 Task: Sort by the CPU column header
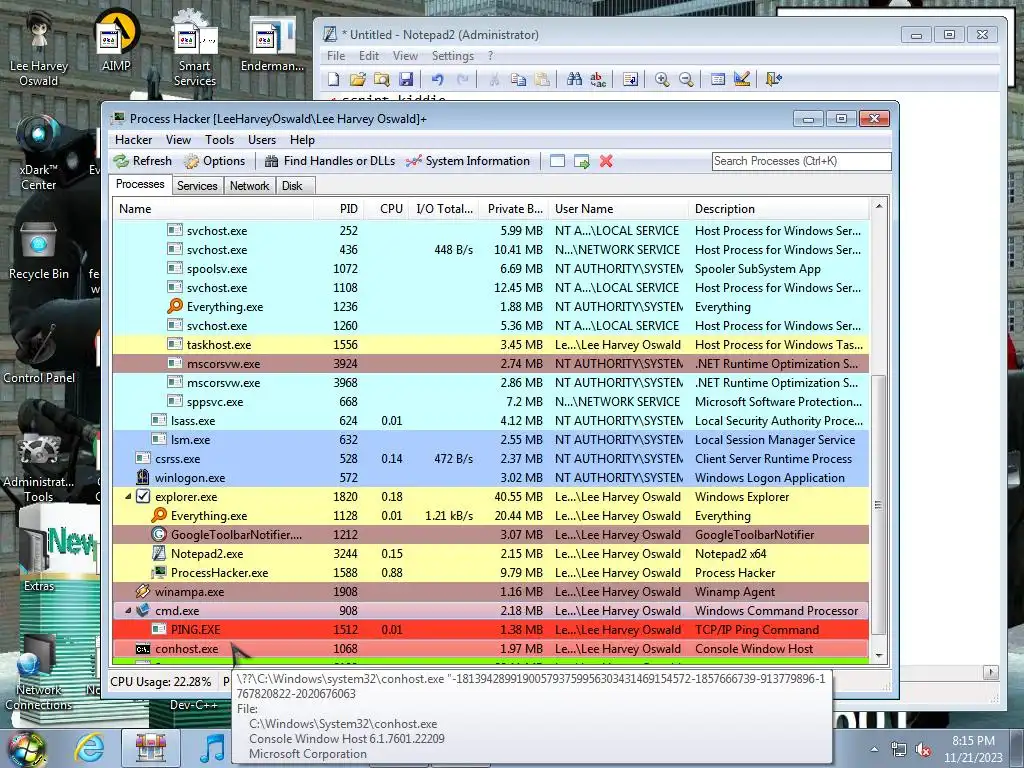click(387, 209)
